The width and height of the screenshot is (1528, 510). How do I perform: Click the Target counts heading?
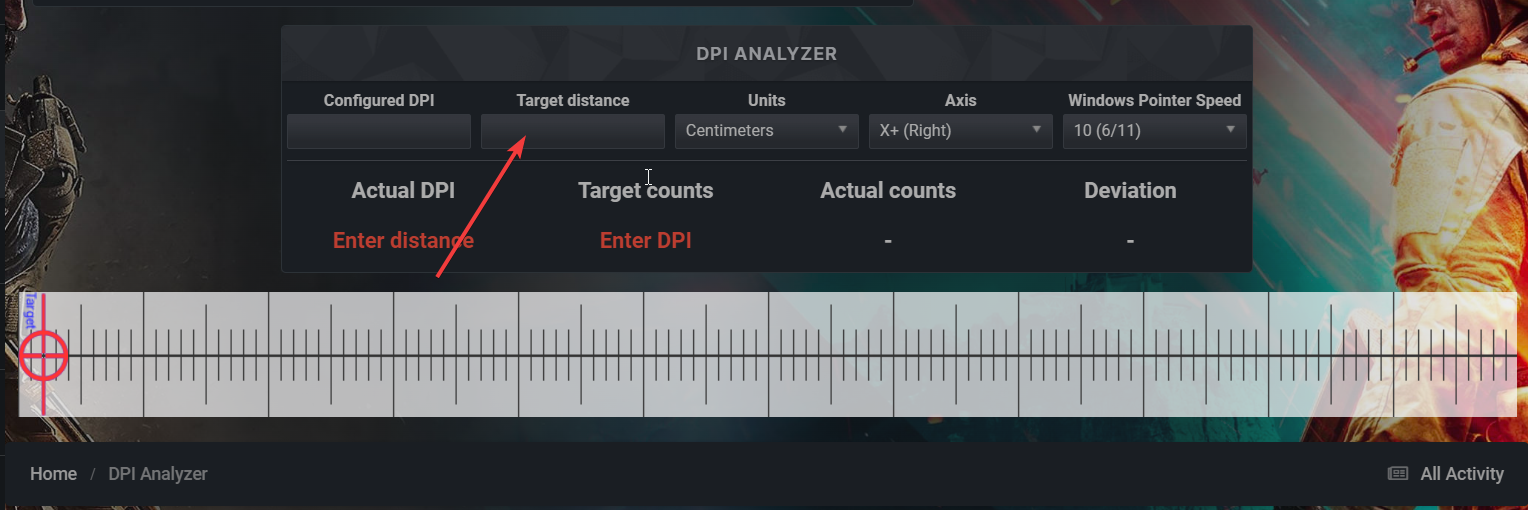(x=646, y=190)
